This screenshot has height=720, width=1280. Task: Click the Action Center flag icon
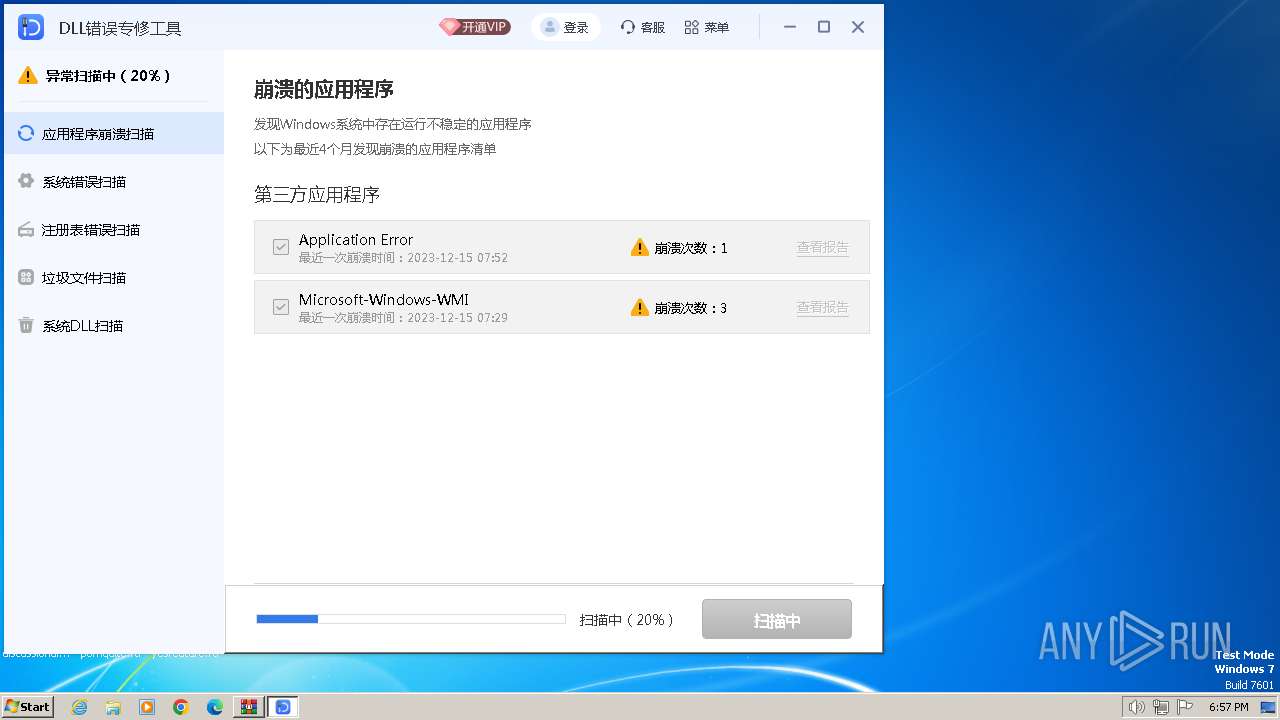click(1184, 707)
